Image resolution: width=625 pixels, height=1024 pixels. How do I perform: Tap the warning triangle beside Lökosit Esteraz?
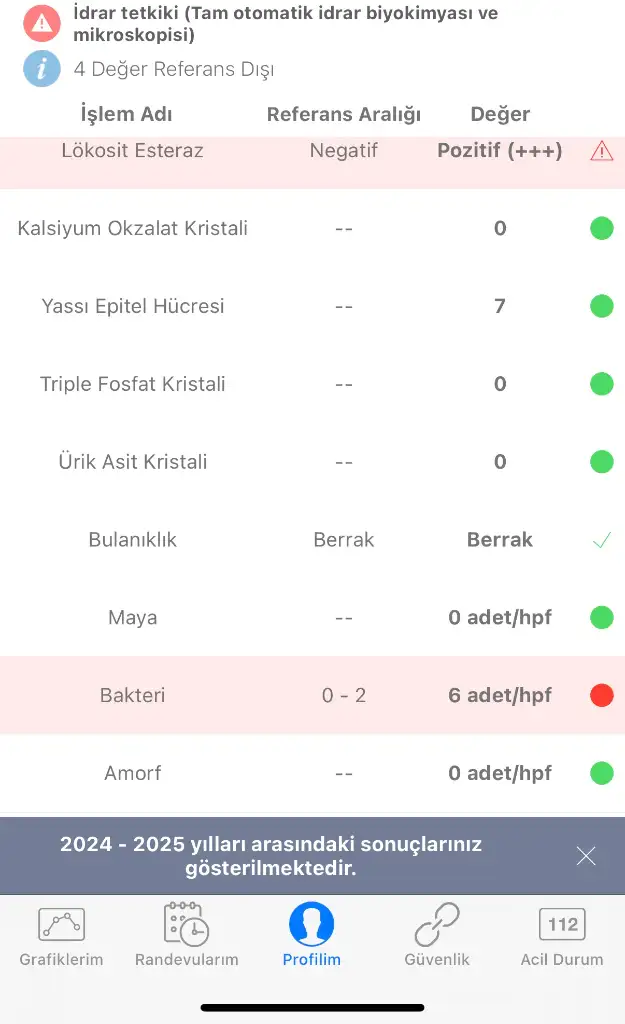point(601,151)
